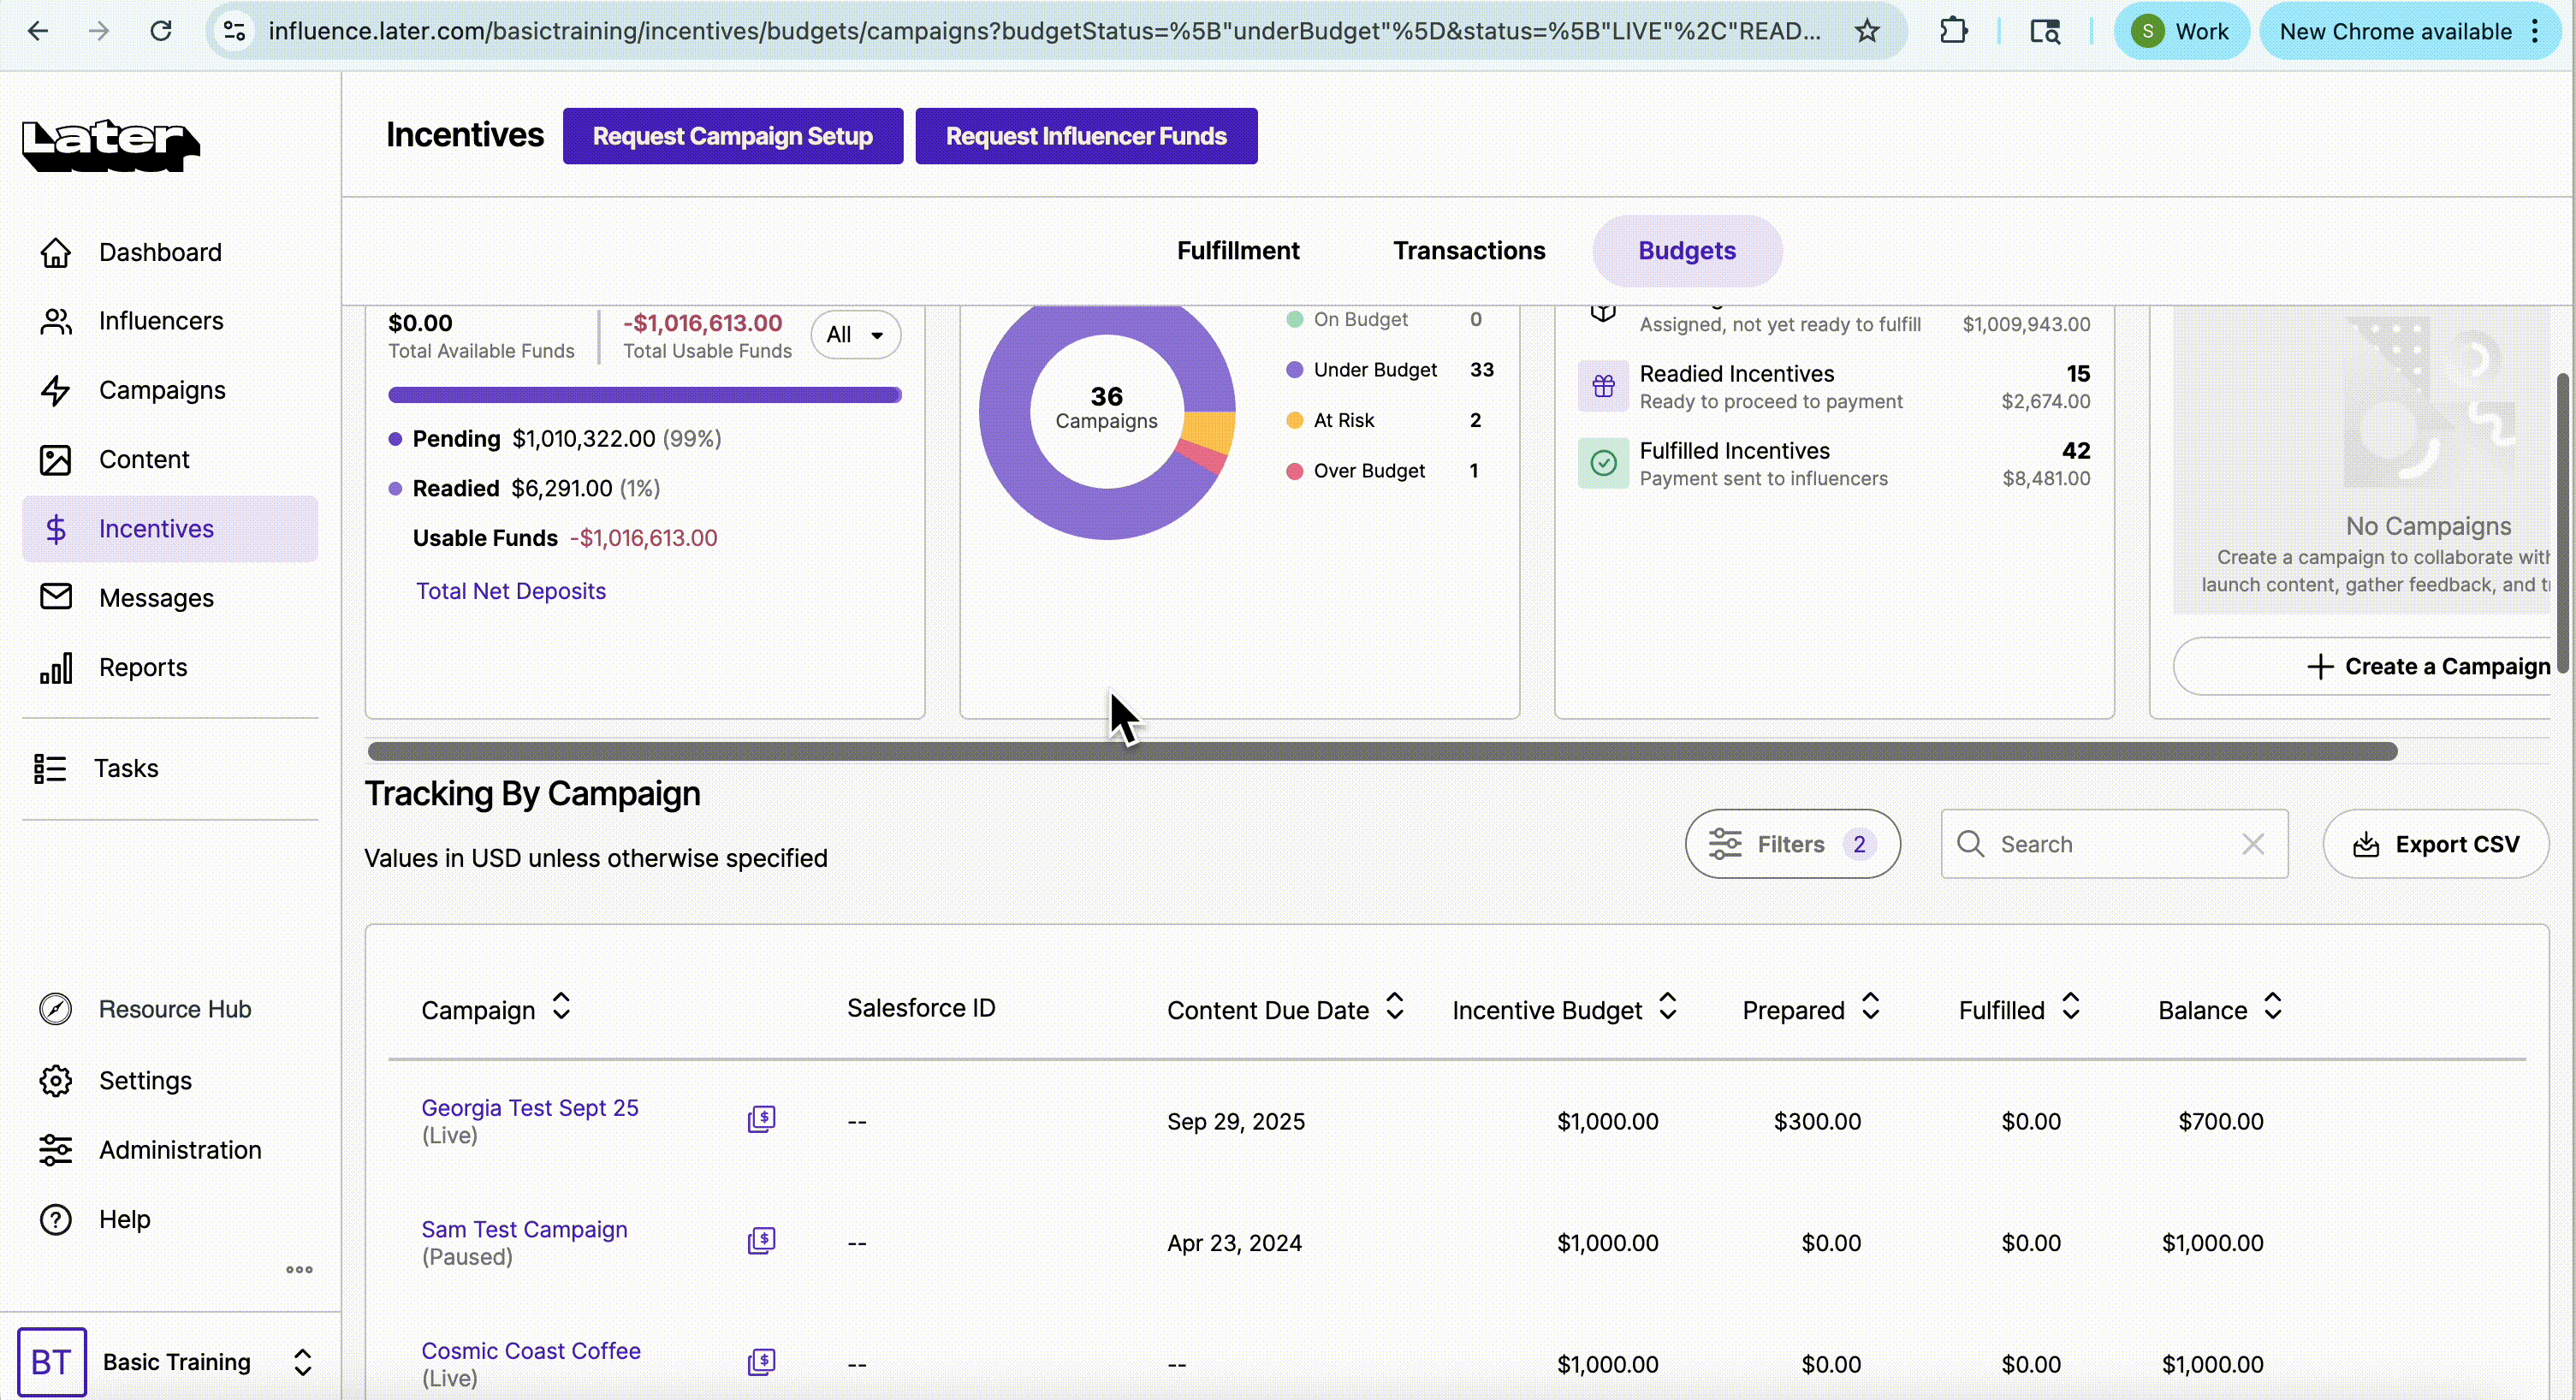The width and height of the screenshot is (2576, 1400).
Task: Click the Reports bar chart icon
Action: click(x=56, y=667)
